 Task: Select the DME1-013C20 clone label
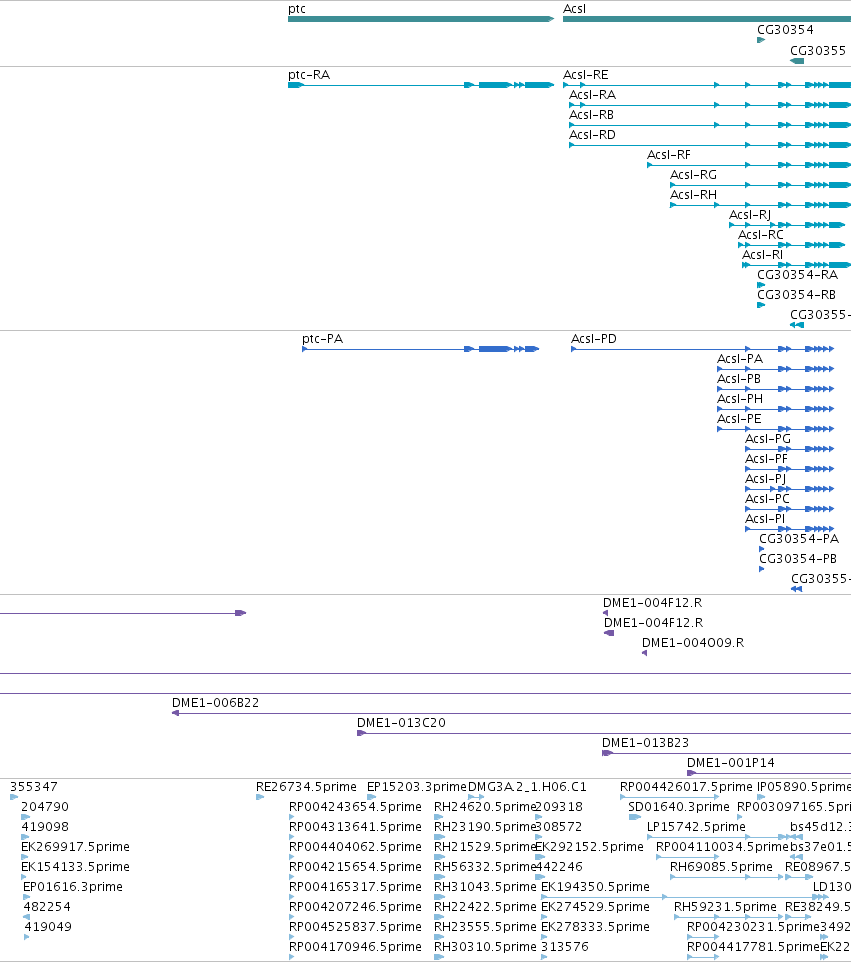(401, 723)
